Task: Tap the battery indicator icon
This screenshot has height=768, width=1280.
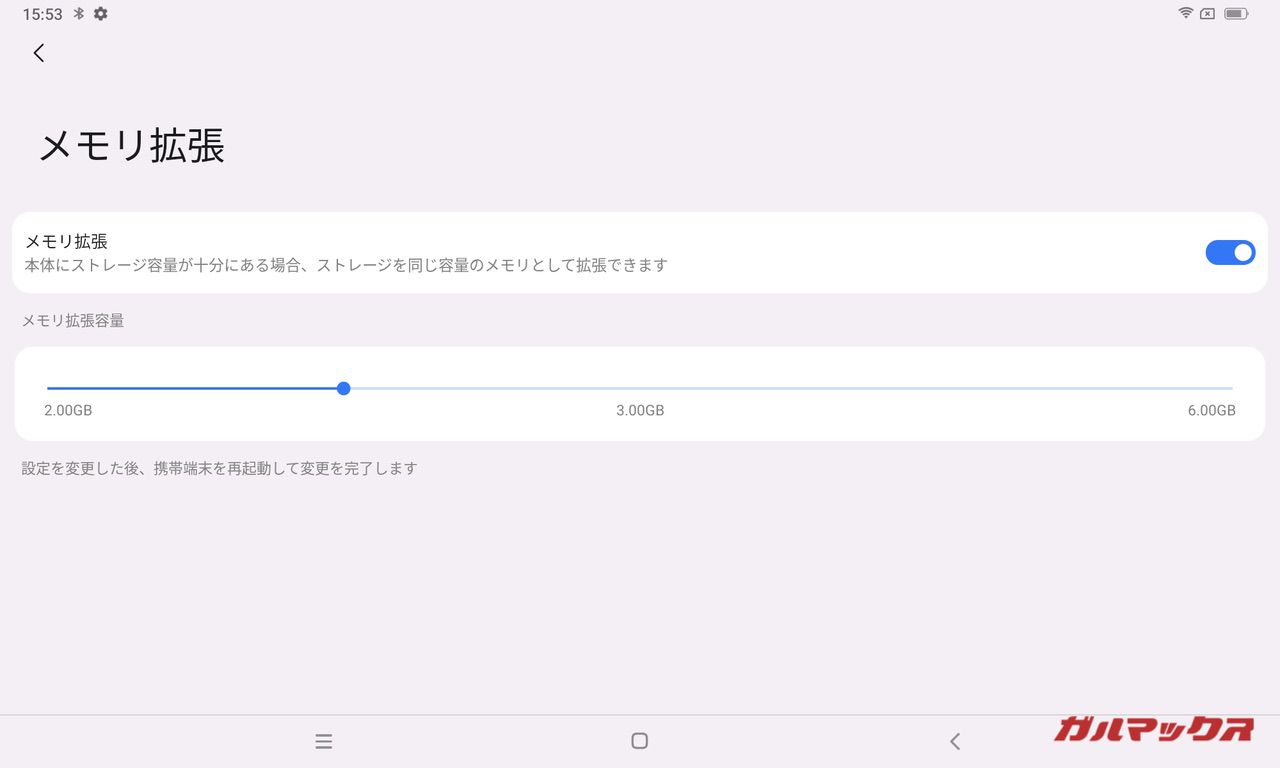Action: click(1236, 14)
